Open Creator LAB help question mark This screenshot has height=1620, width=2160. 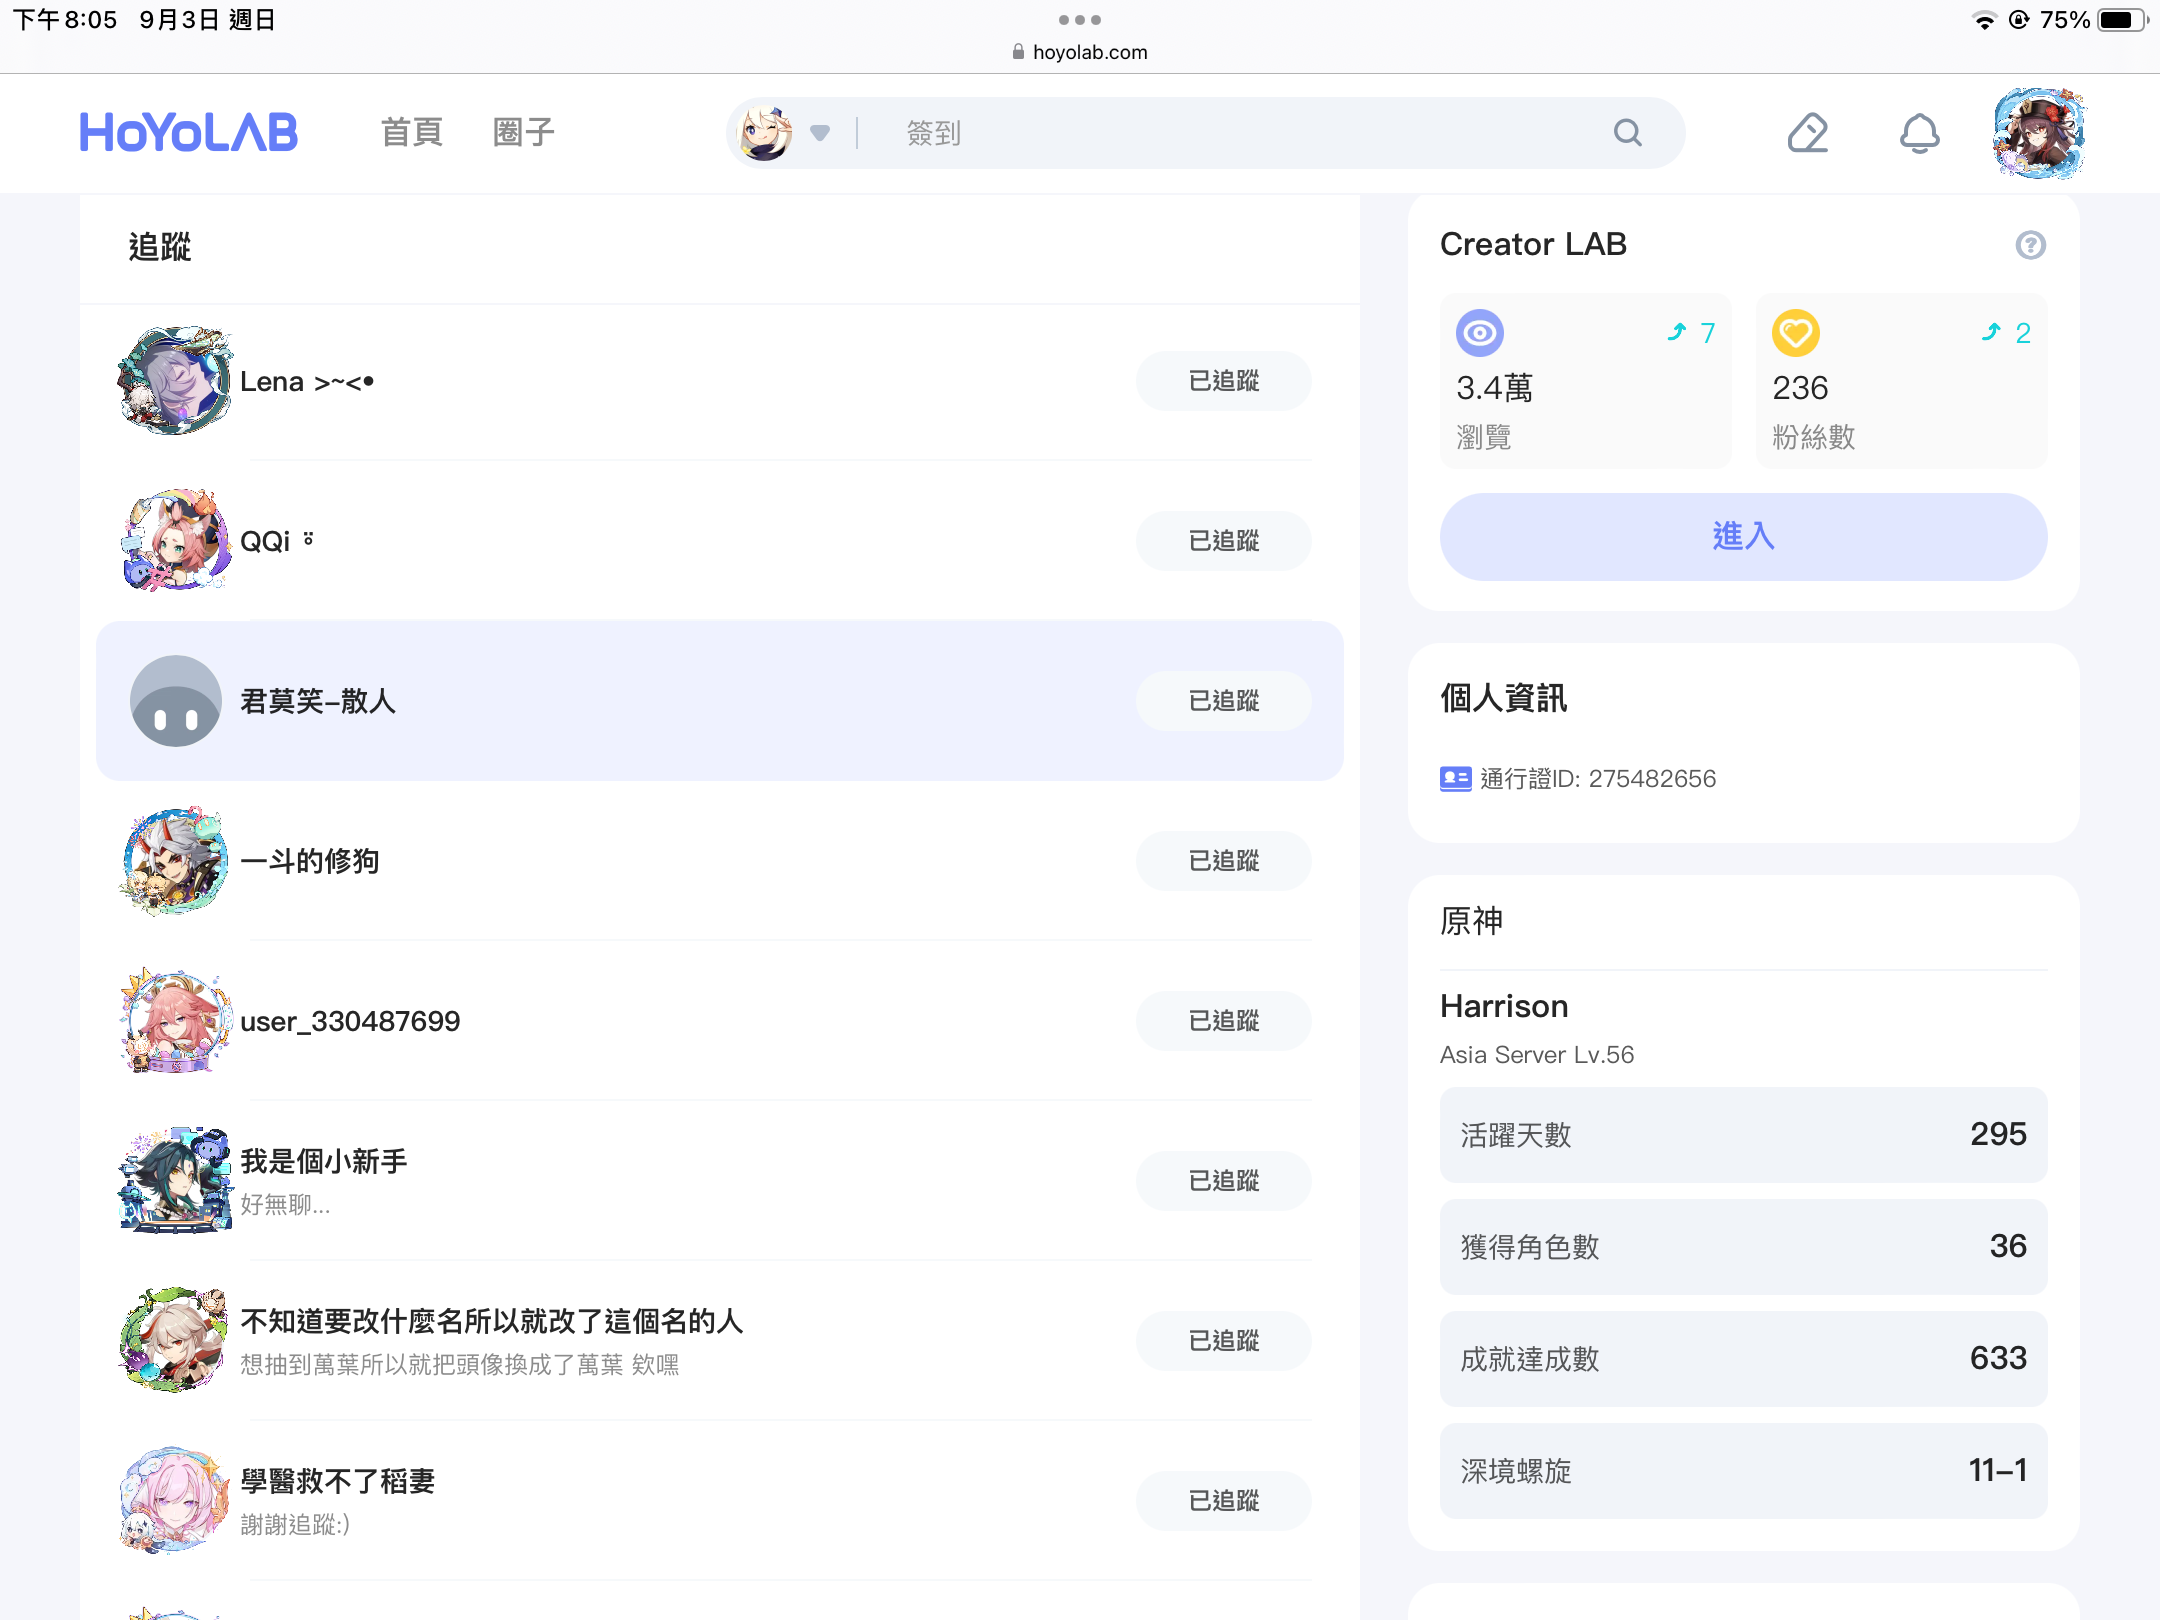pos(2030,245)
